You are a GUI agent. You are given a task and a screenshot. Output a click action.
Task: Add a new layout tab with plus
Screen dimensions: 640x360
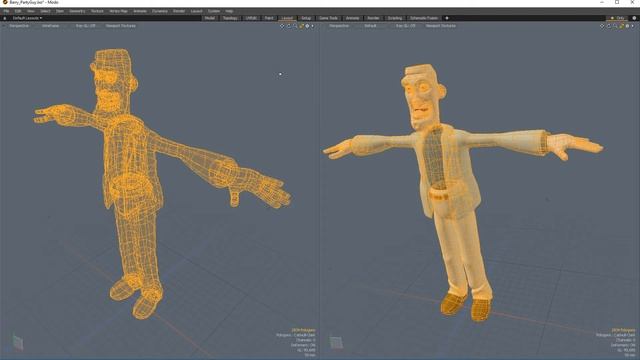(447, 18)
